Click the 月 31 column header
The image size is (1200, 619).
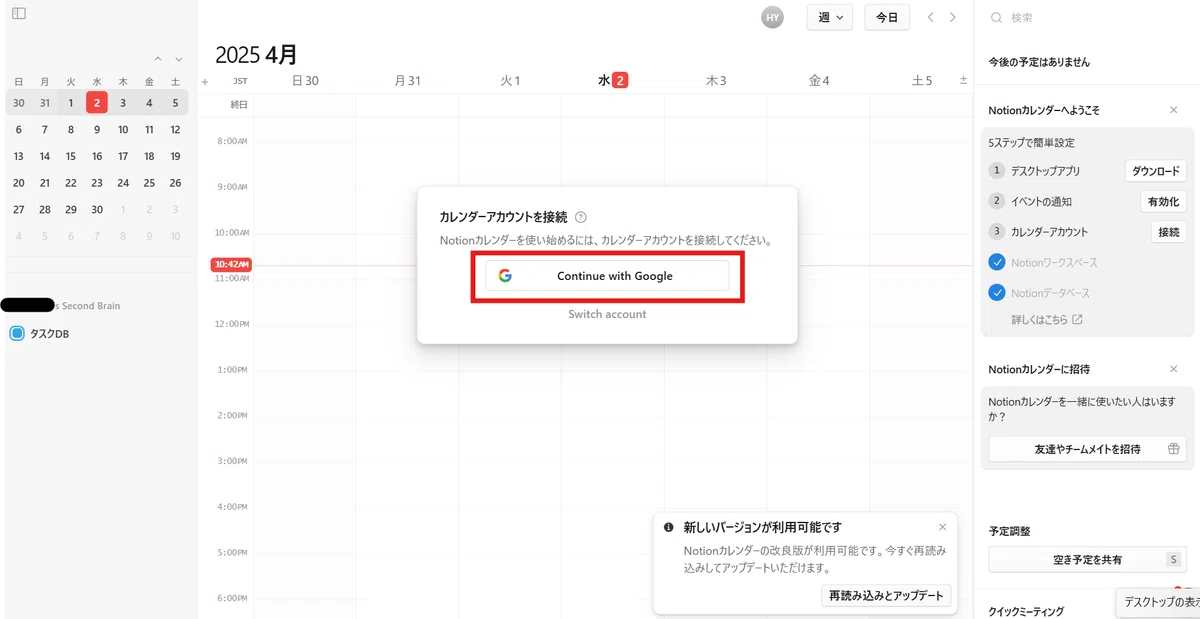[x=407, y=81]
